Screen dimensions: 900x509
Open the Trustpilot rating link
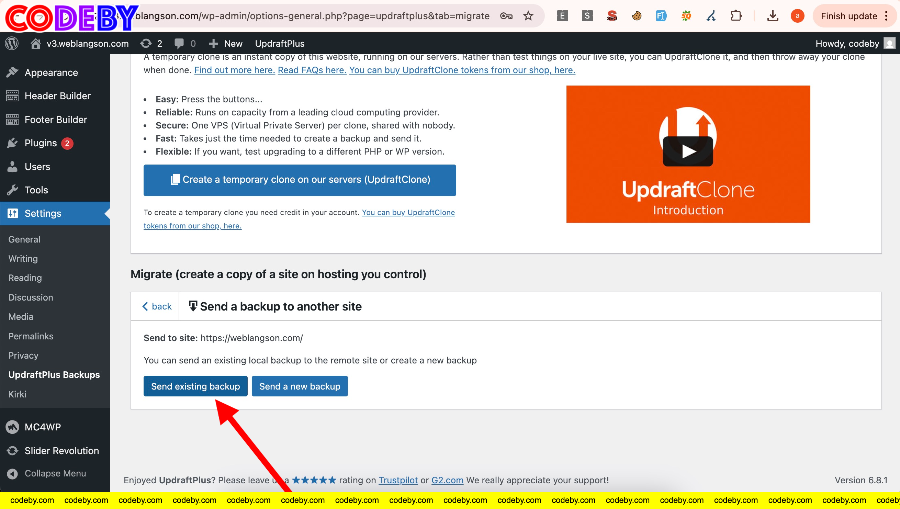[x=398, y=480]
